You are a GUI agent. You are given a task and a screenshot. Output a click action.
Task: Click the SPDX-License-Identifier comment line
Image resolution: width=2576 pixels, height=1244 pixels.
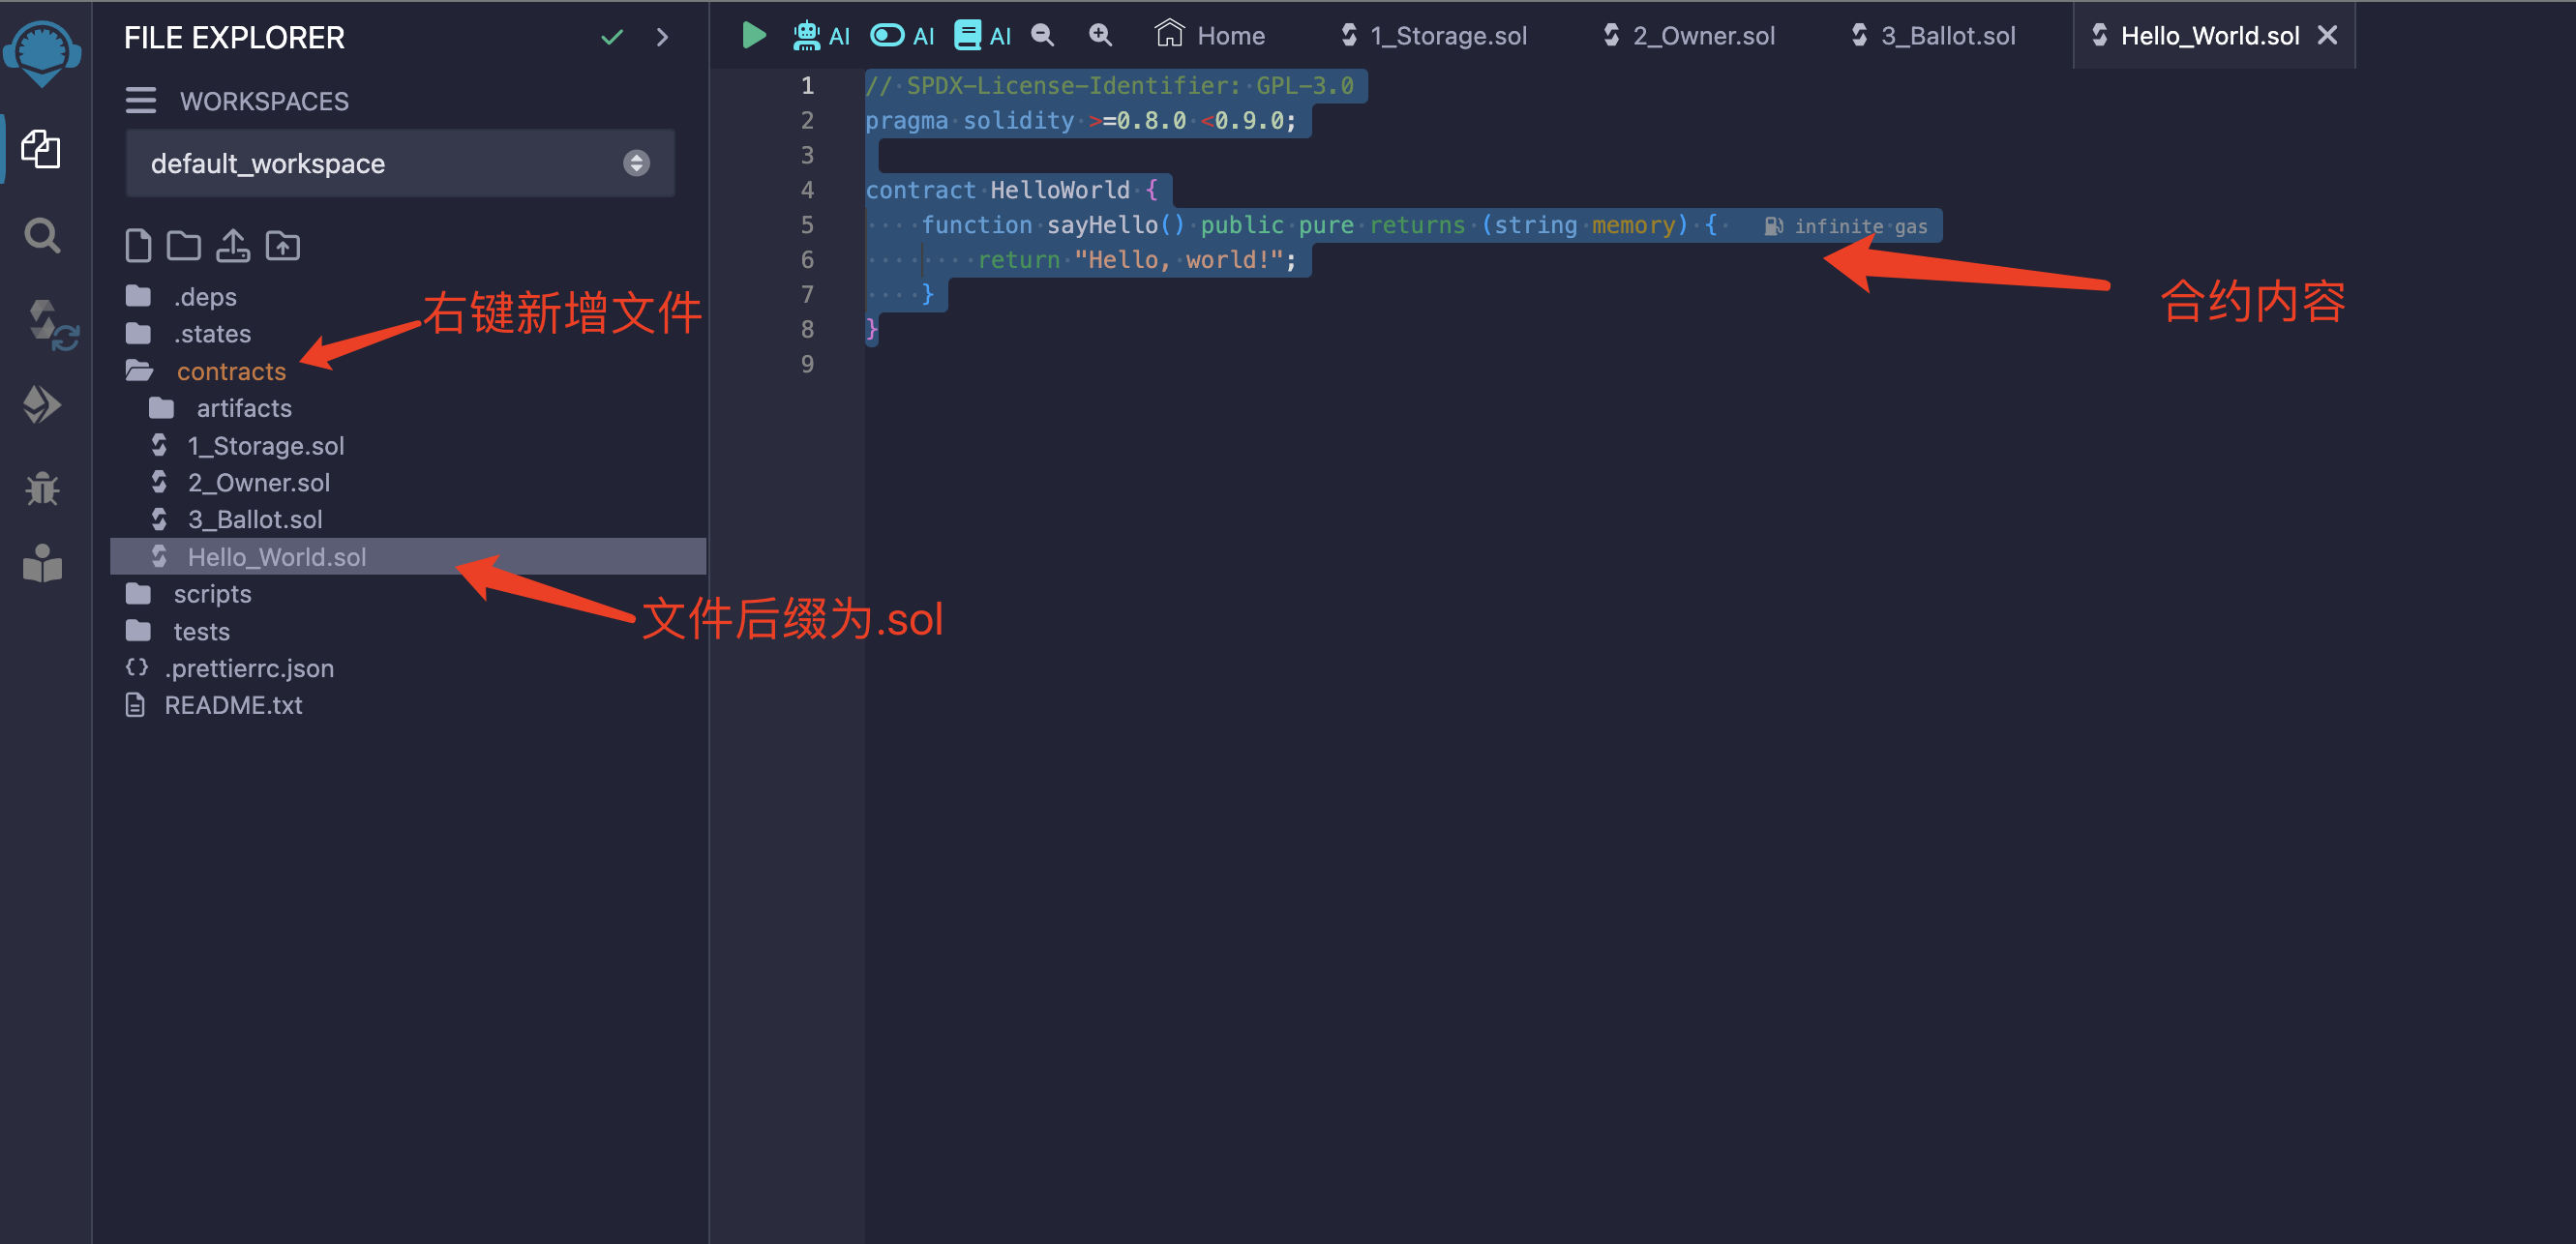[x=1110, y=86]
